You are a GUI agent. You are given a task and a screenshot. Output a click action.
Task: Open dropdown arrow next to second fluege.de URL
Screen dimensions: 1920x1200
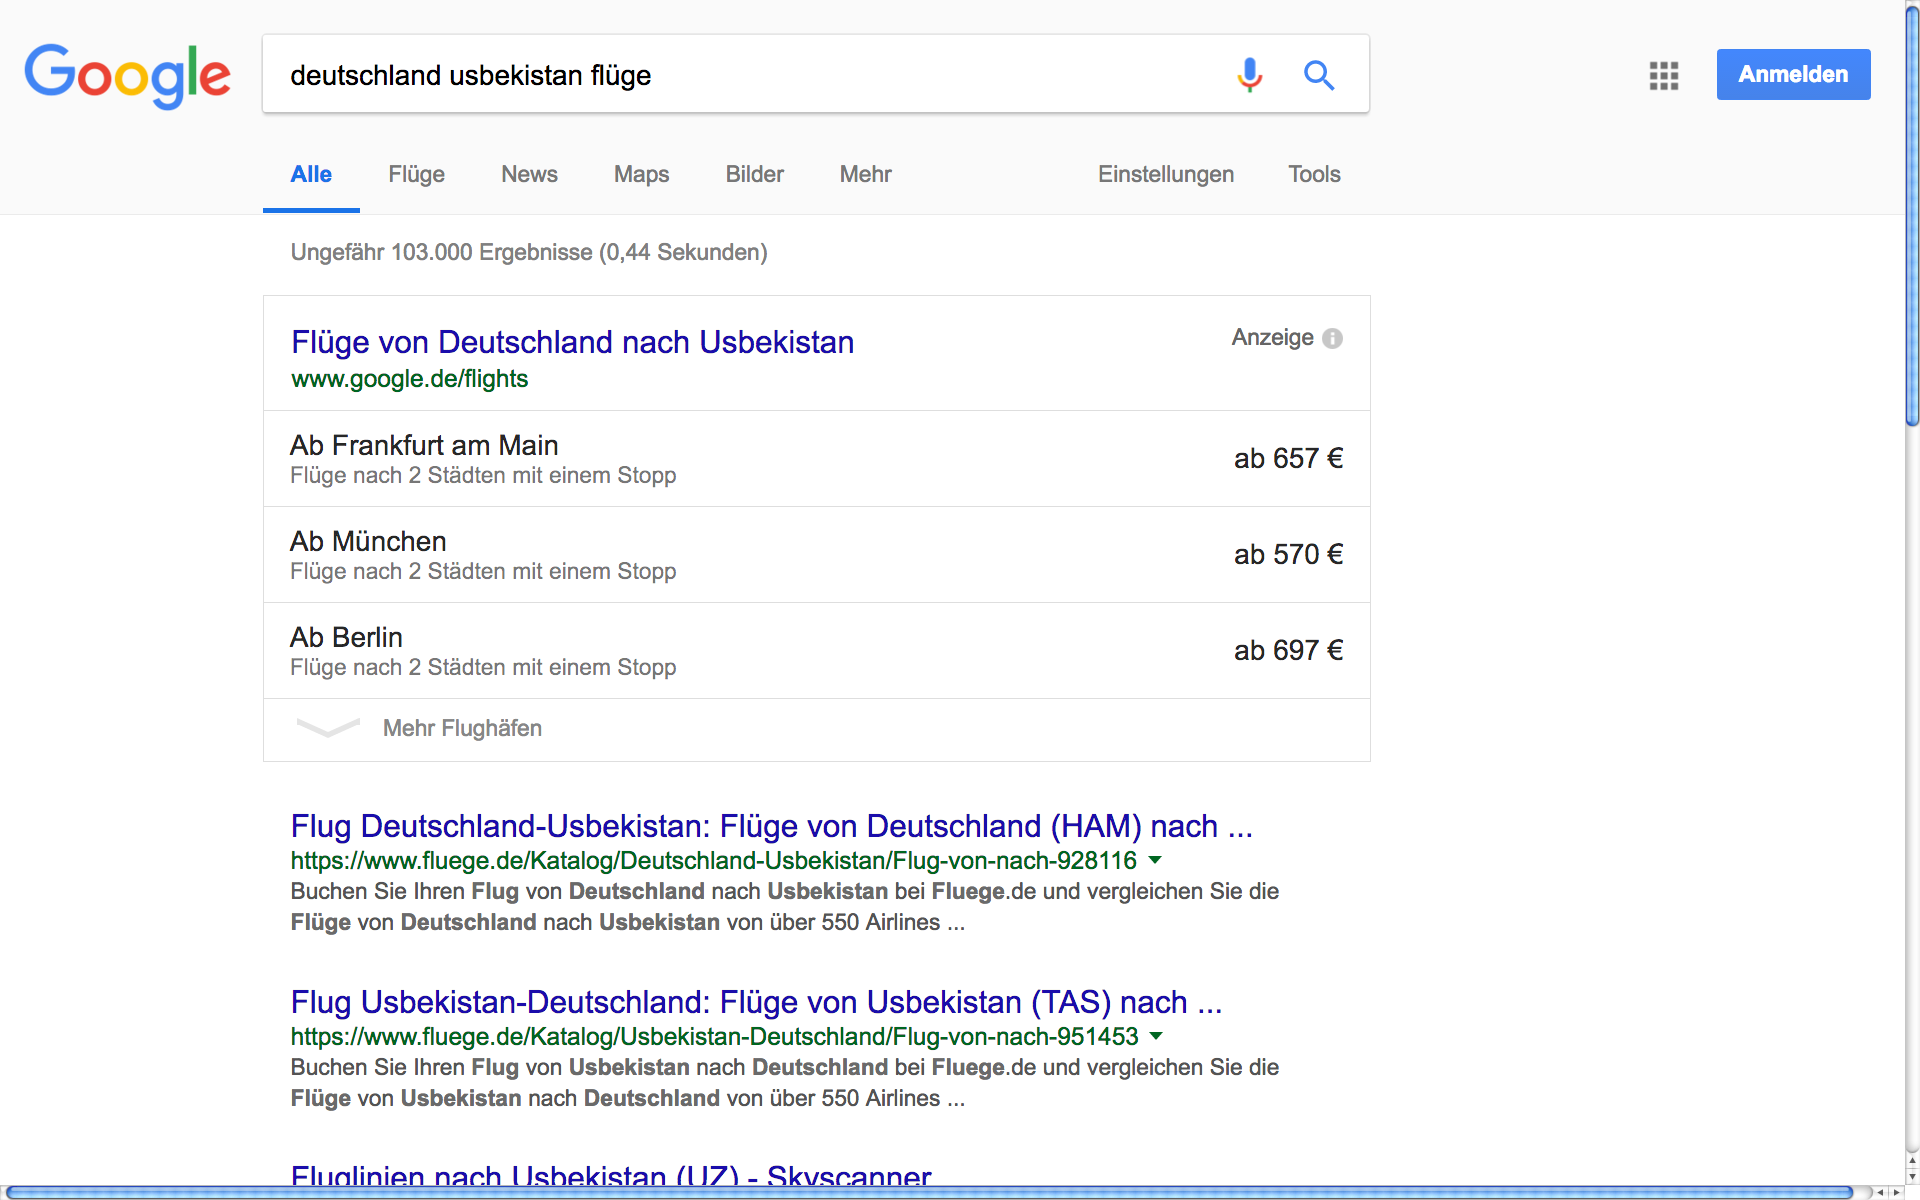click(1156, 1036)
